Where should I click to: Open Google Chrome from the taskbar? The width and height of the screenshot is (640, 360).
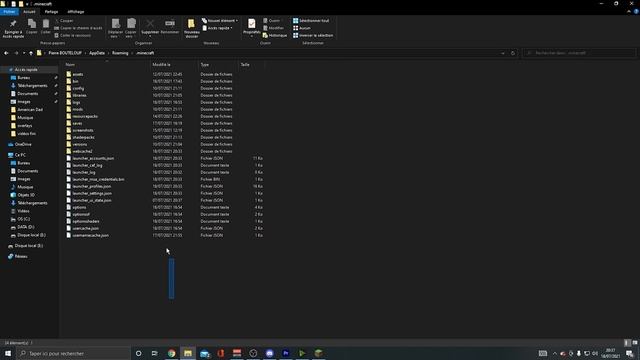[171, 353]
